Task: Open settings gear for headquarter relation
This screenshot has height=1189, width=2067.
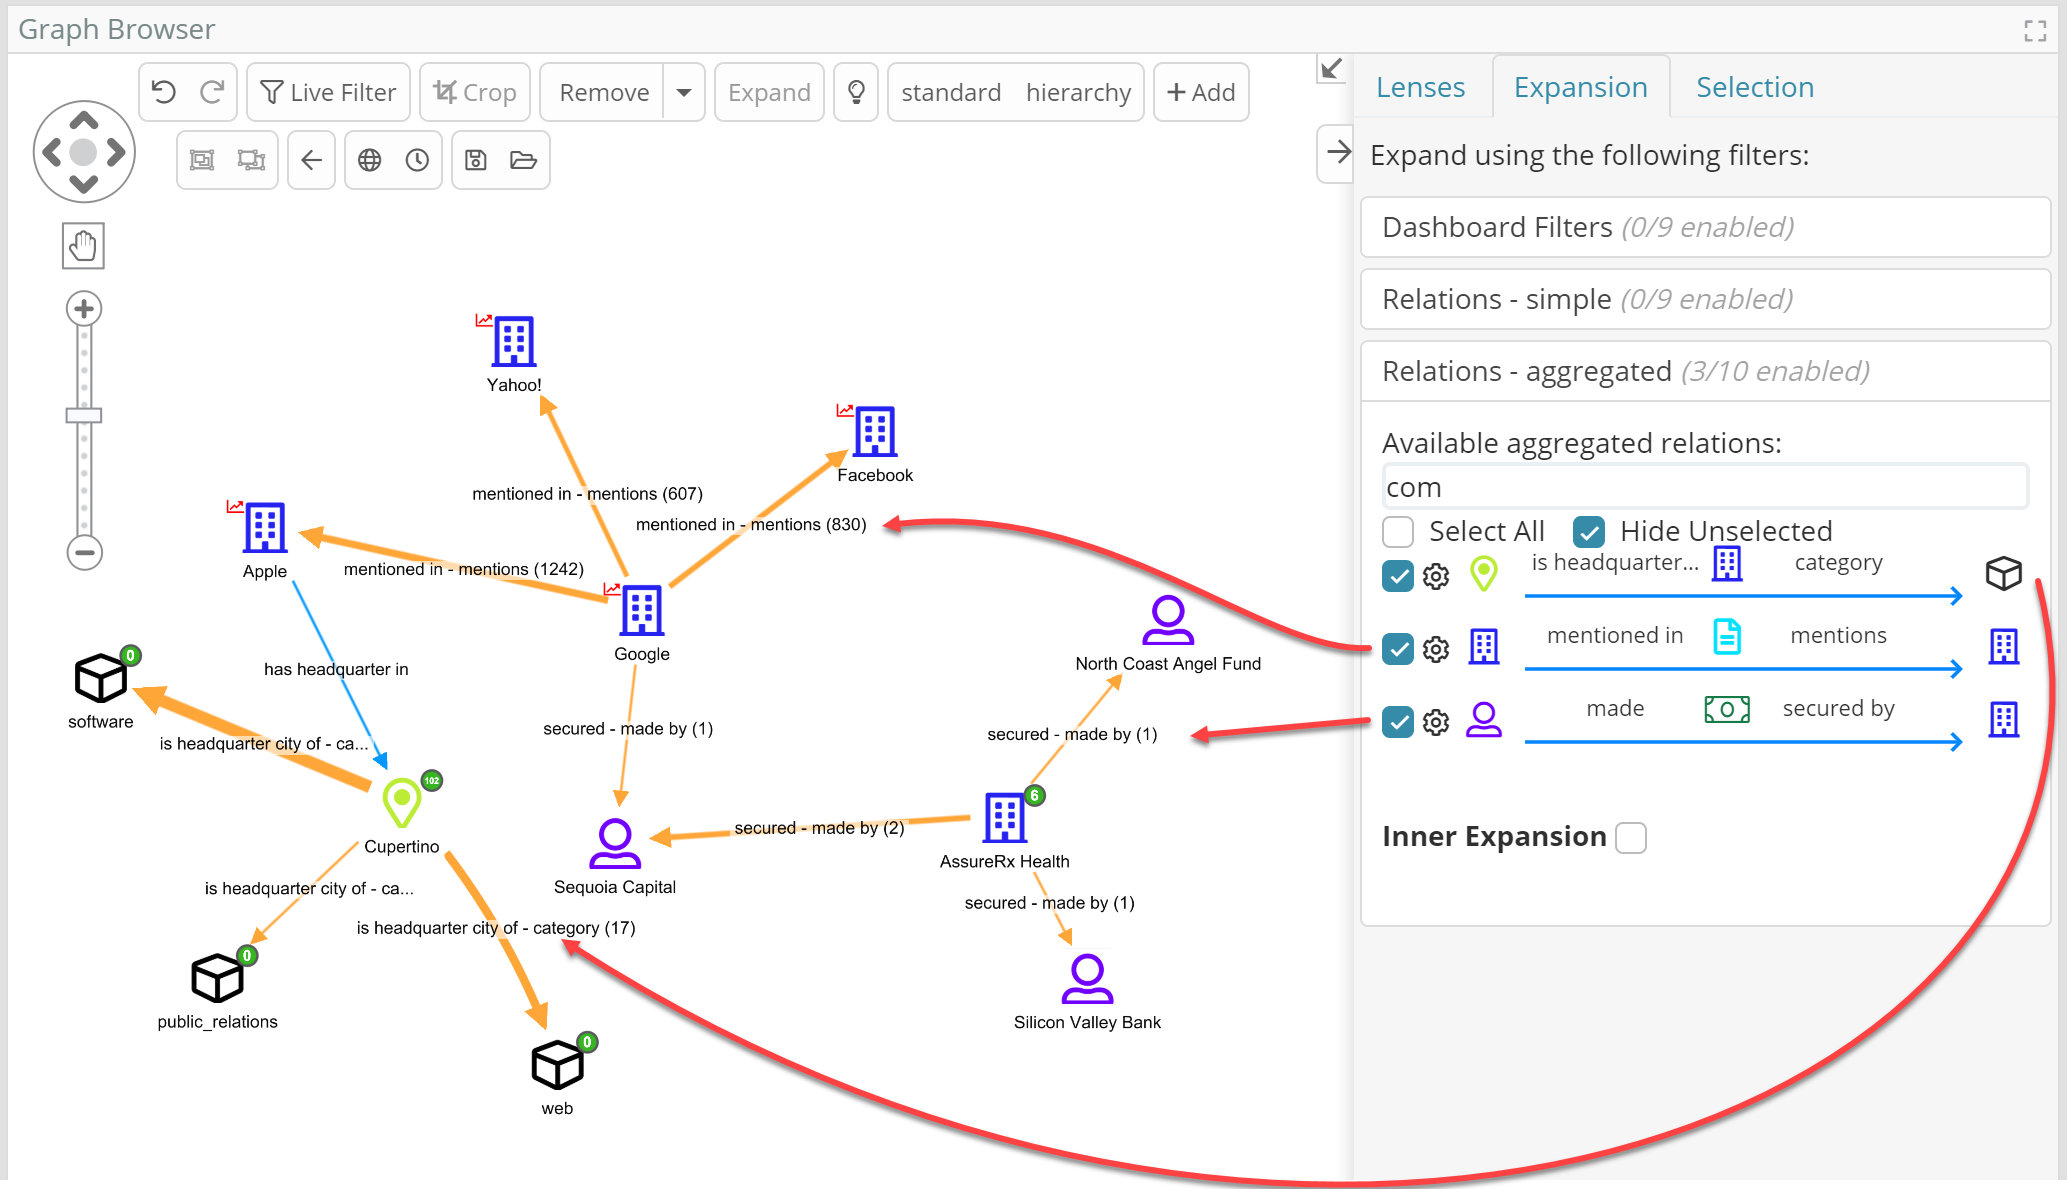Action: (1436, 576)
